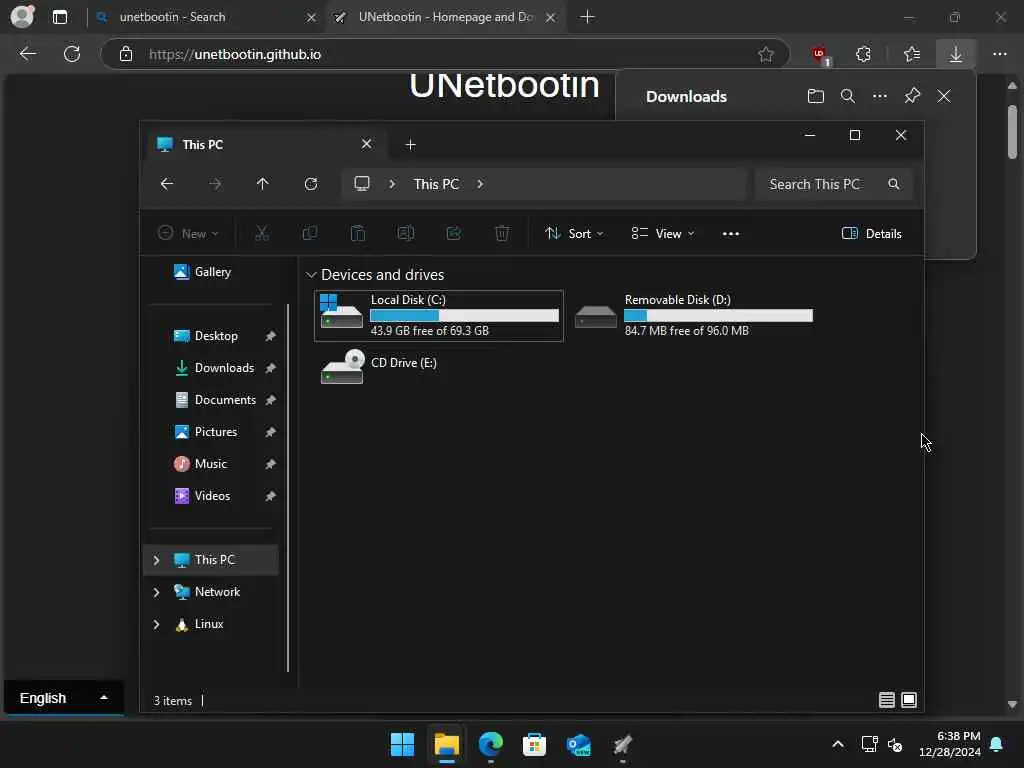Open a new Edge browser tab
This screenshot has width=1024, height=768.
point(587,17)
